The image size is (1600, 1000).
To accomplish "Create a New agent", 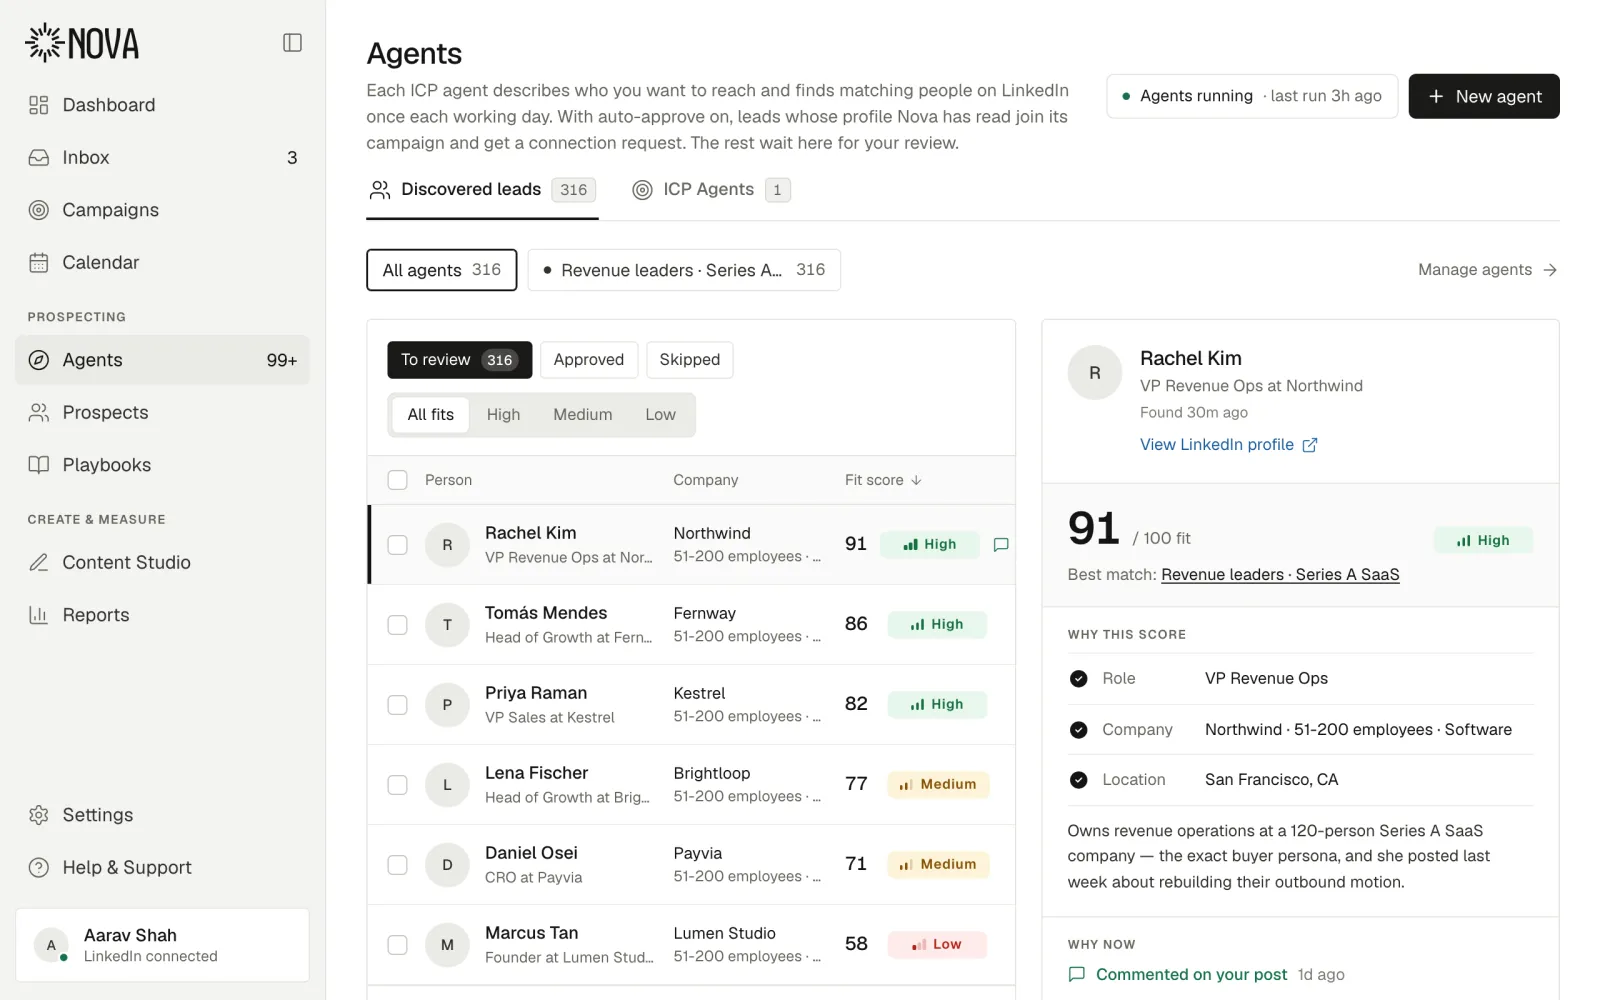I will point(1484,96).
